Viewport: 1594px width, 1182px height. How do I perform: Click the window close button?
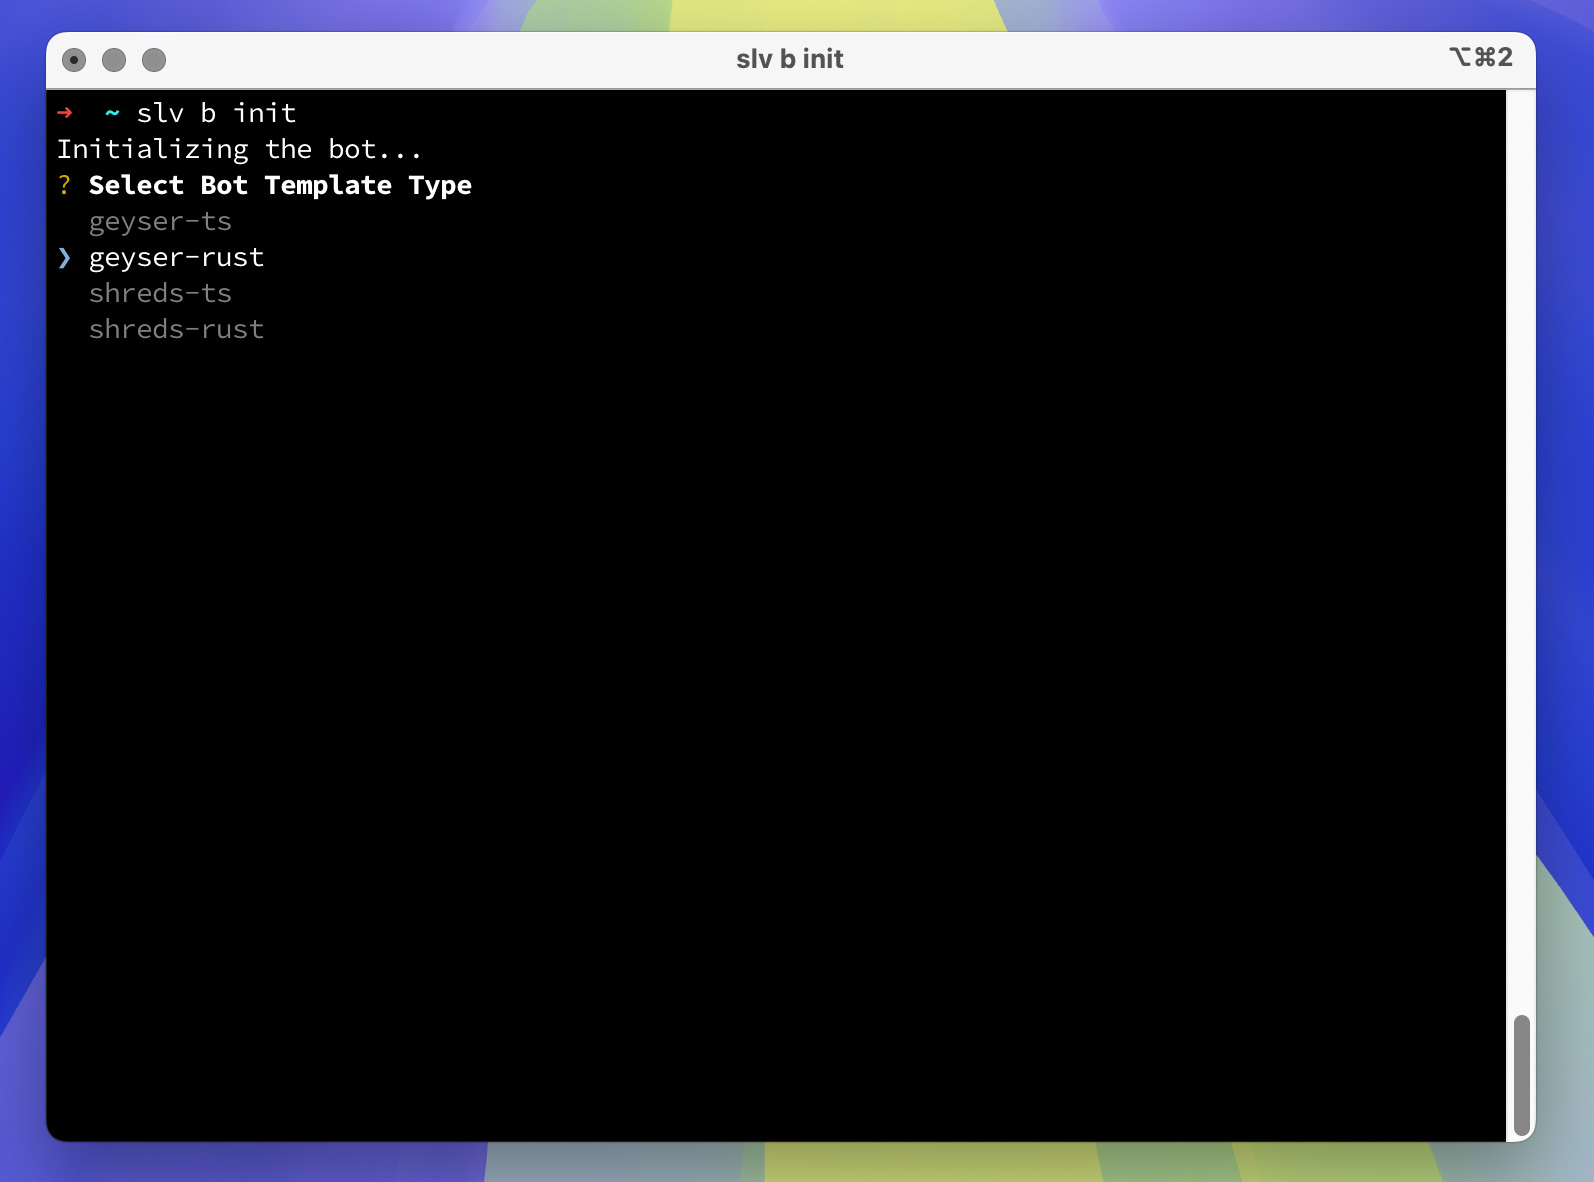tap(74, 60)
